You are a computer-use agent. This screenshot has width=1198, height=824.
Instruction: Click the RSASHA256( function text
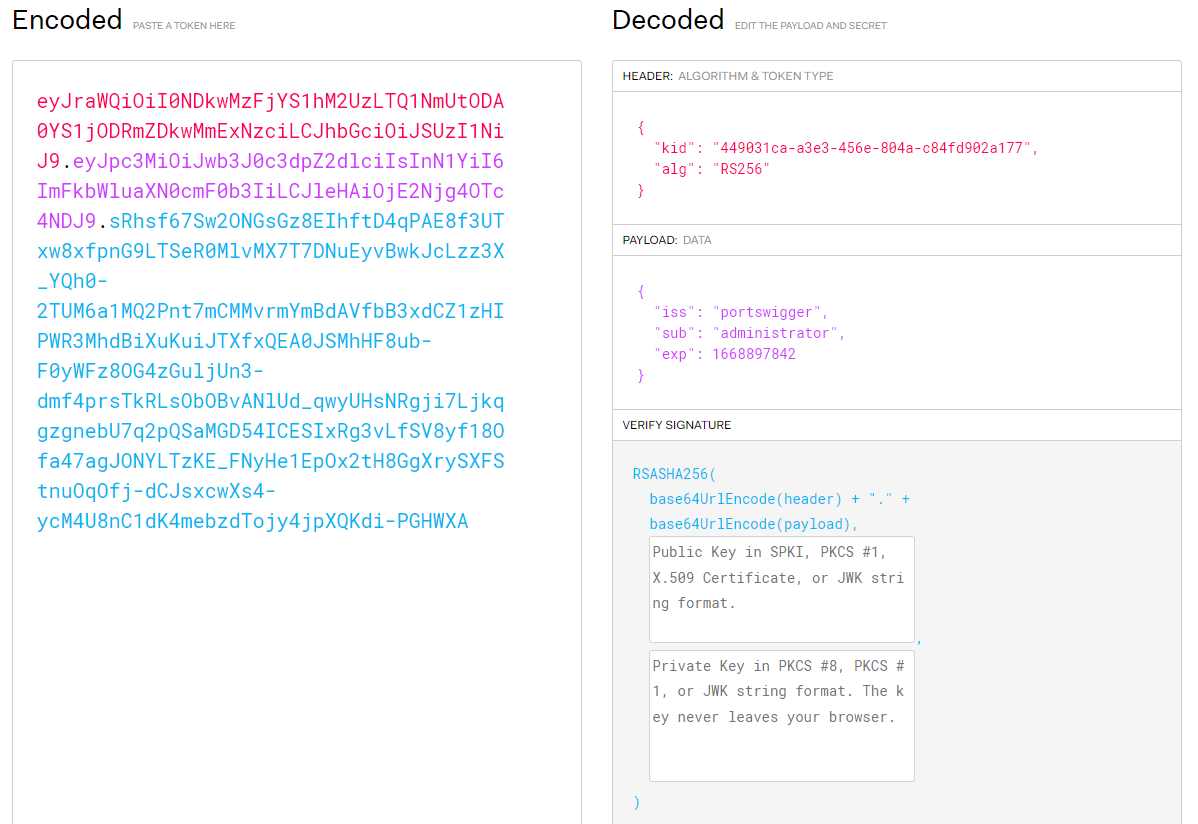tap(675, 473)
